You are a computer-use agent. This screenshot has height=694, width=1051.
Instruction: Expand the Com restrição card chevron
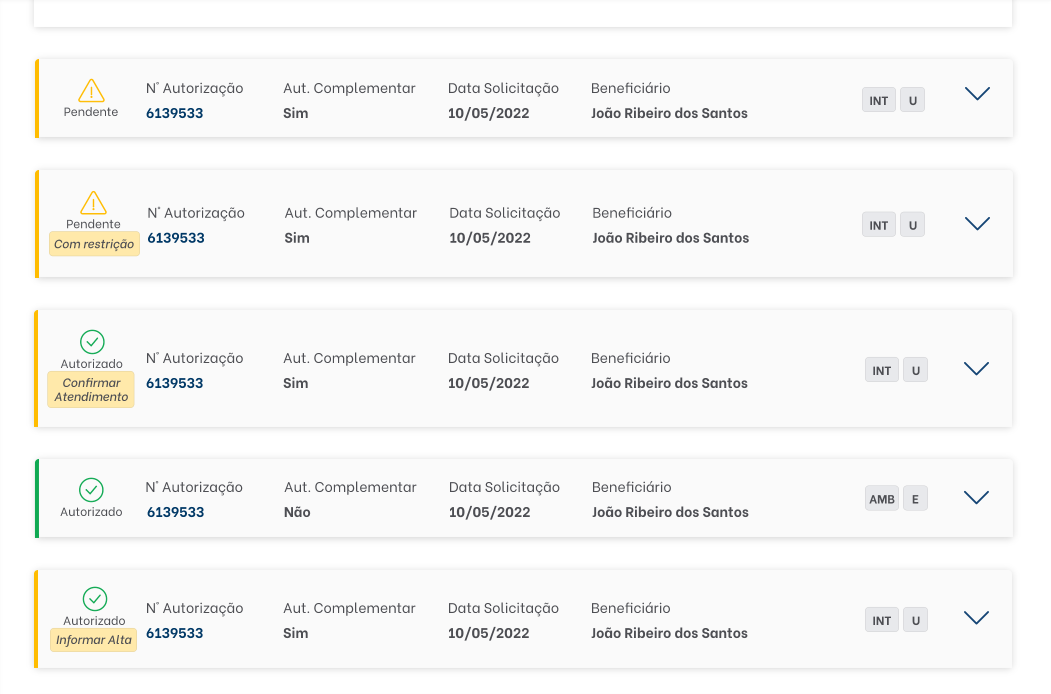(977, 223)
